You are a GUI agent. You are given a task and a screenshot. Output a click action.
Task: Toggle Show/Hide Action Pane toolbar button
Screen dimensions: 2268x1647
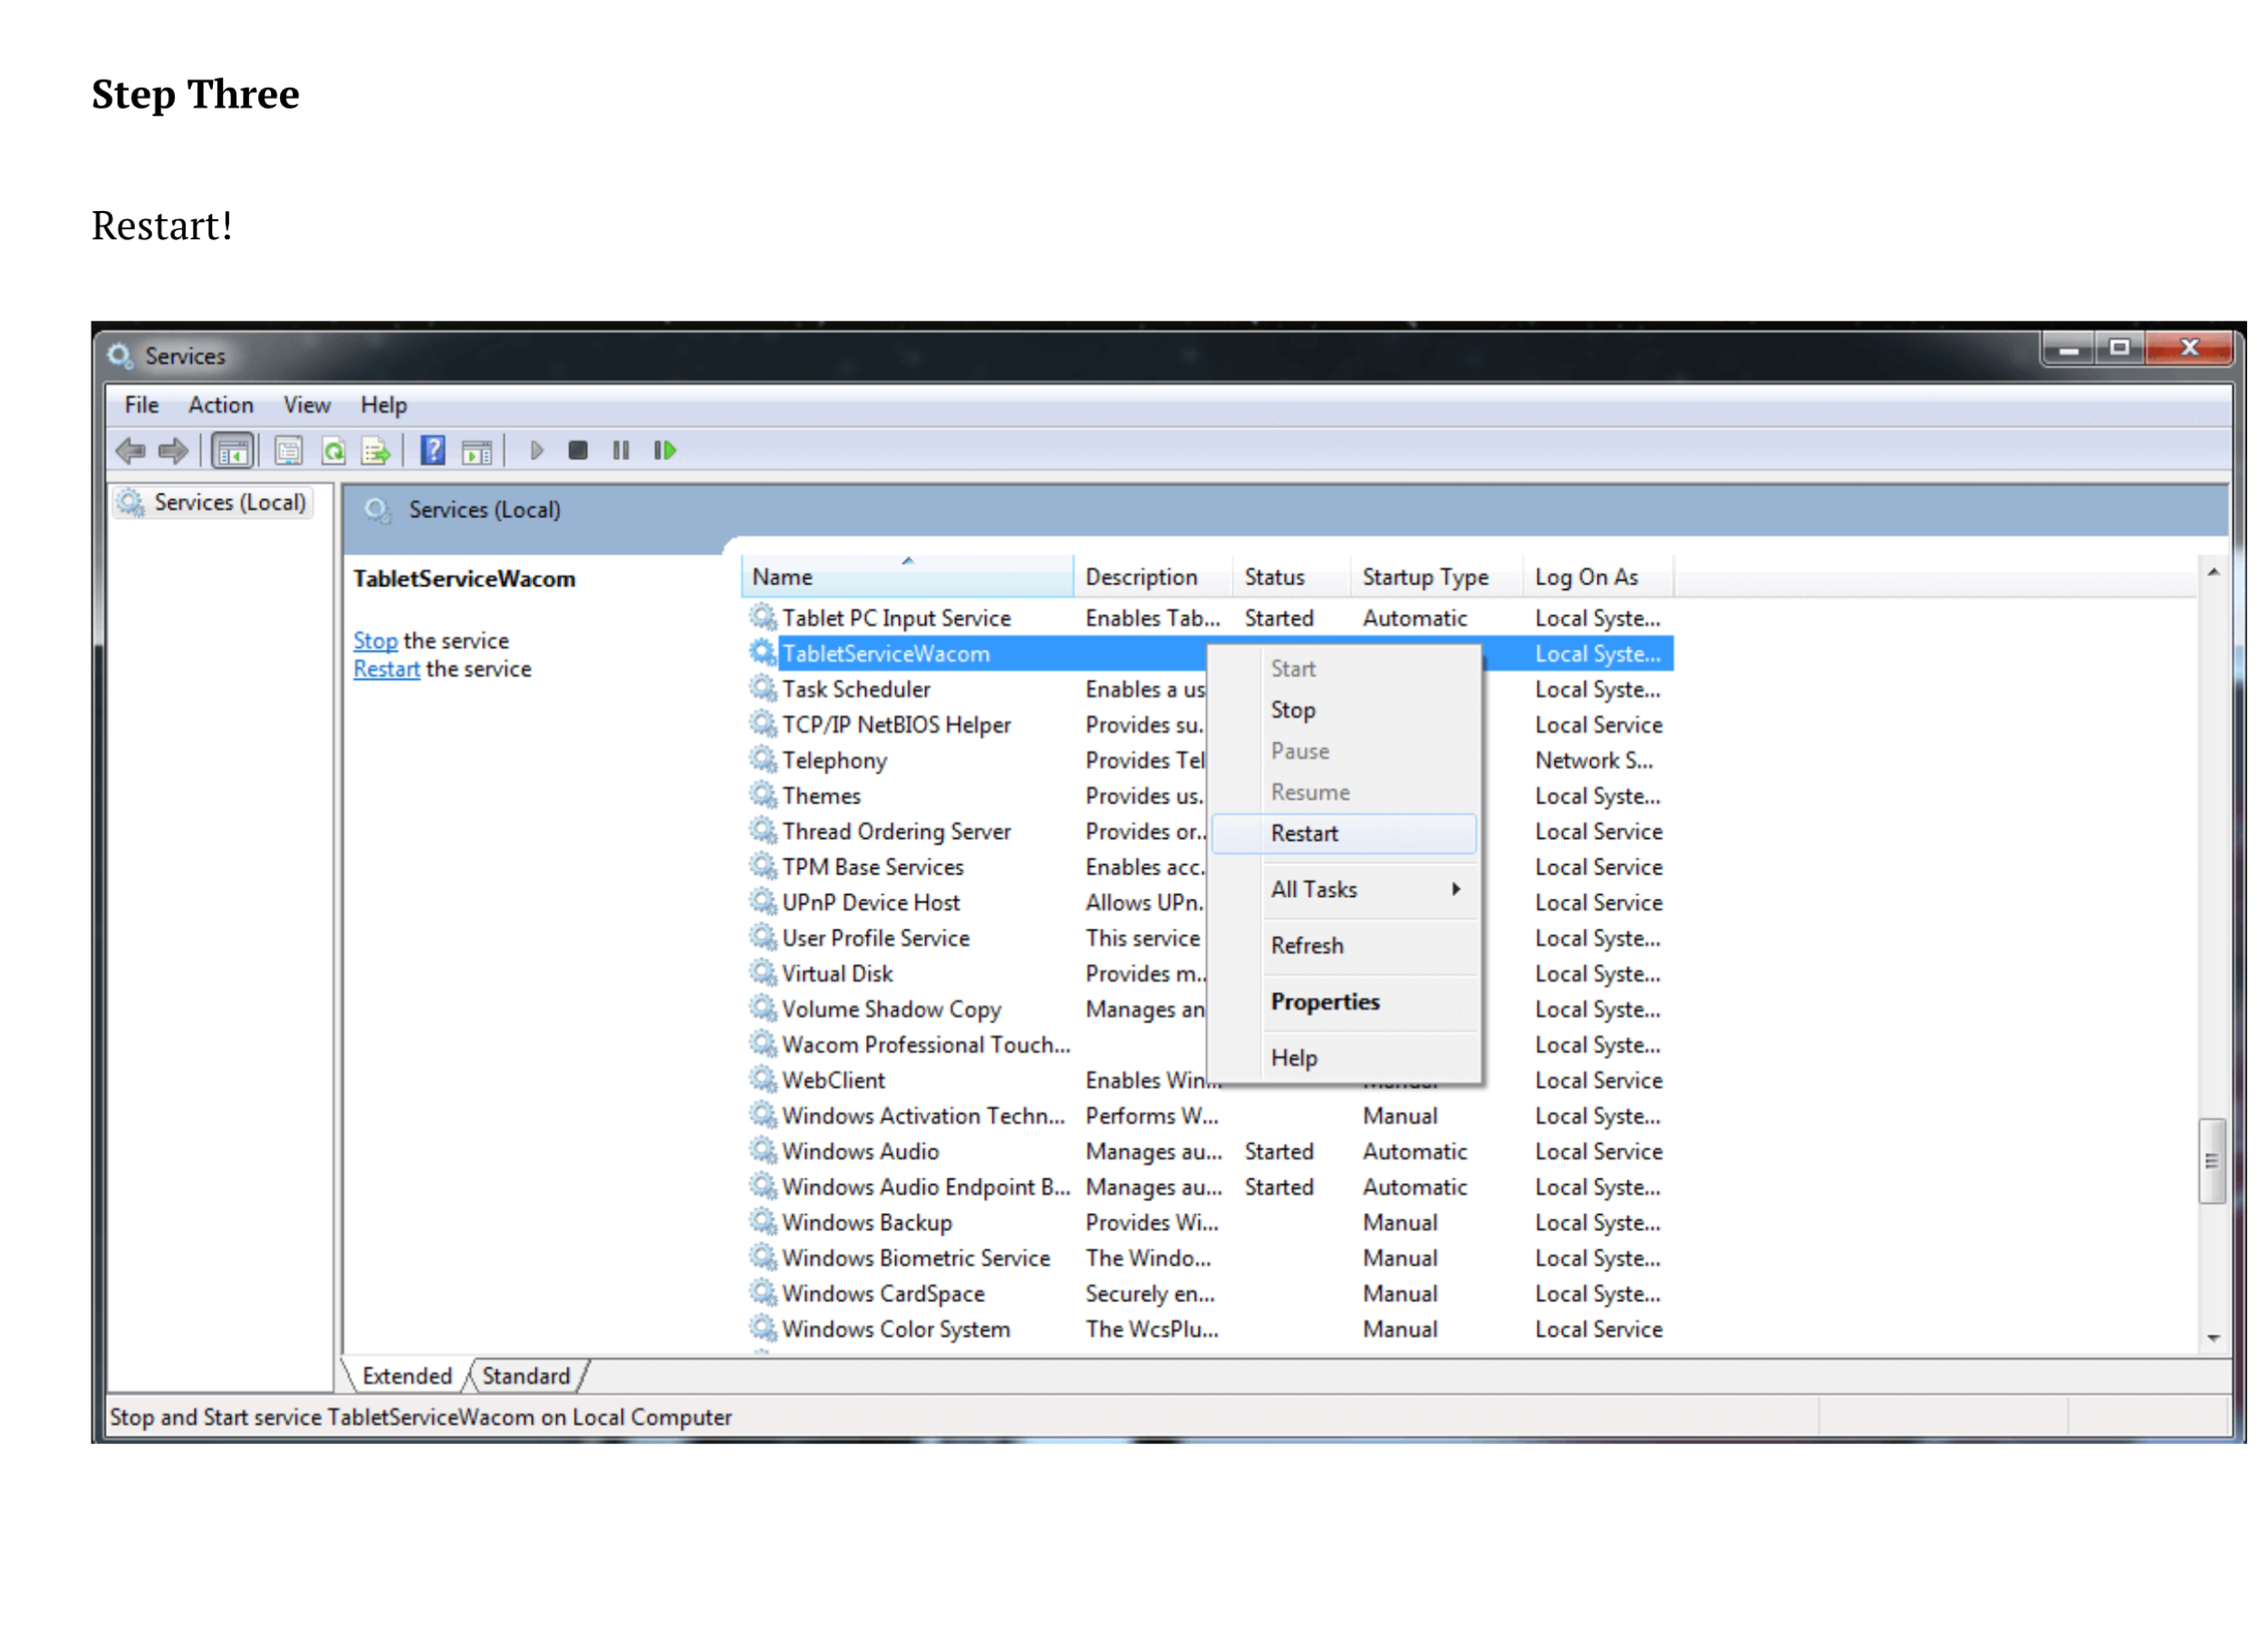(x=477, y=451)
